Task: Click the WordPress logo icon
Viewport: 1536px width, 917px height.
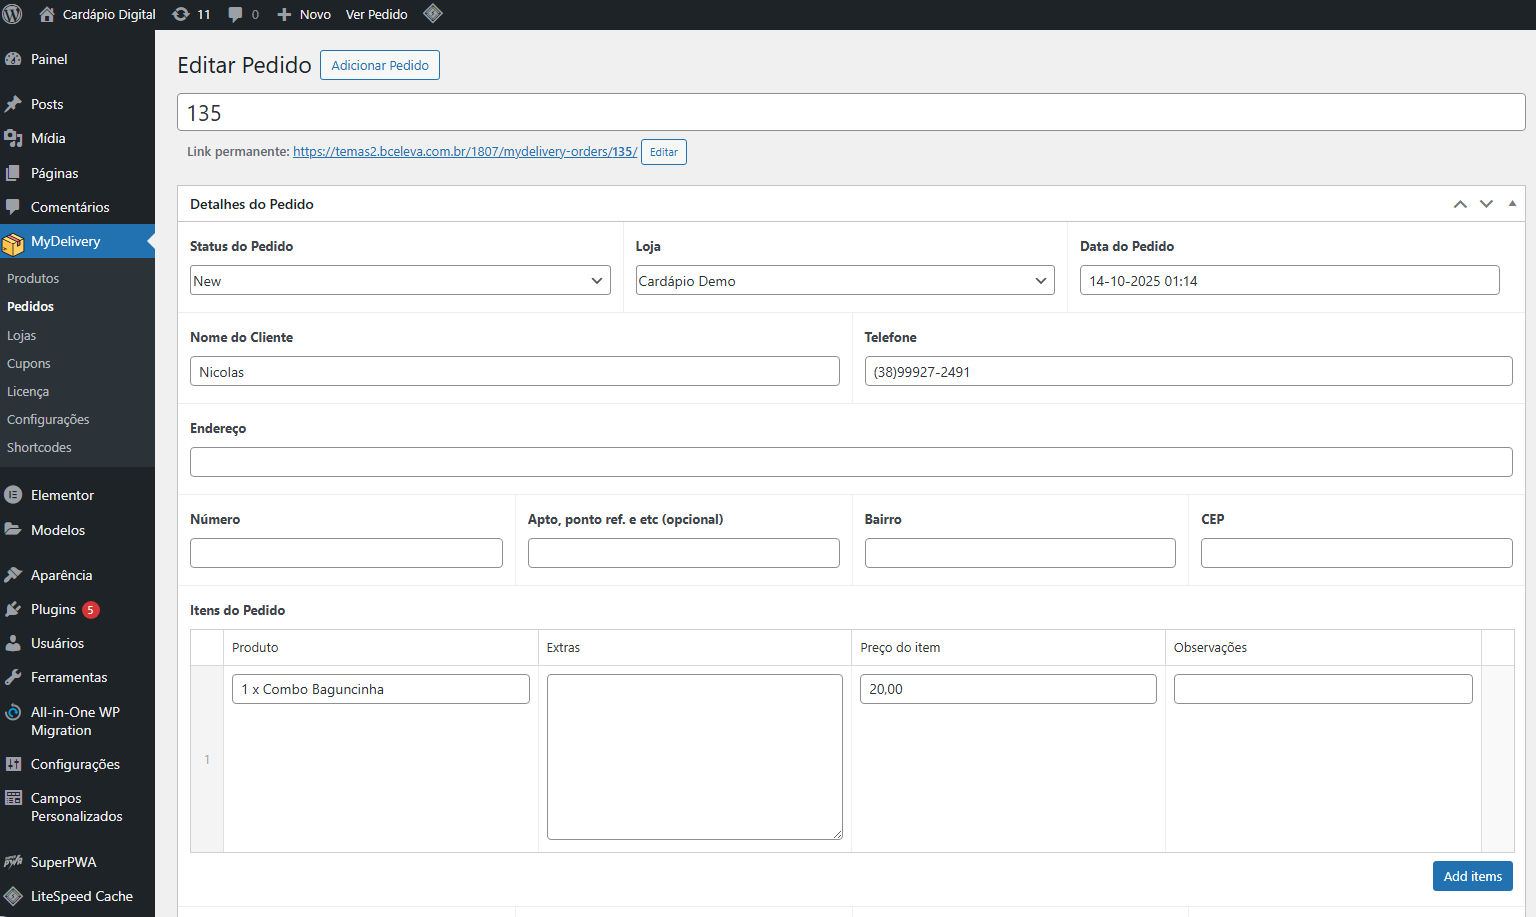Action: pos(13,14)
